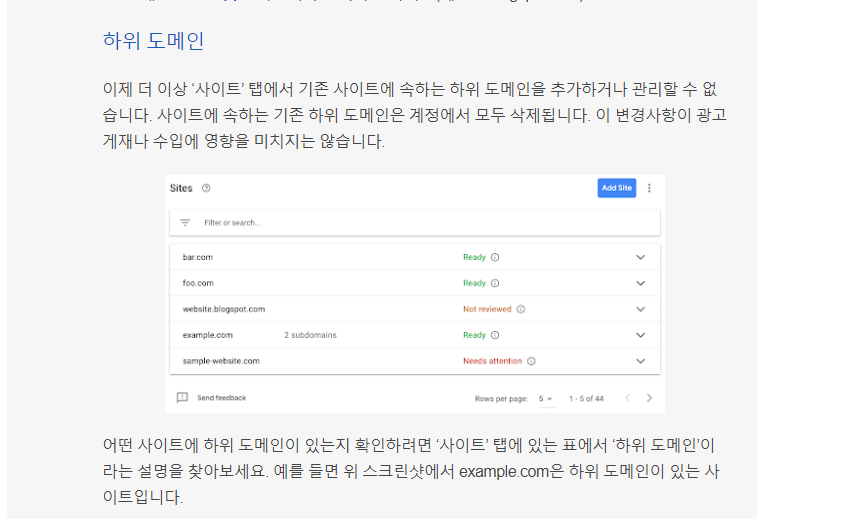The width and height of the screenshot is (842, 519).
Task: Click the Ready status of example.com
Action: pyautogui.click(x=474, y=335)
